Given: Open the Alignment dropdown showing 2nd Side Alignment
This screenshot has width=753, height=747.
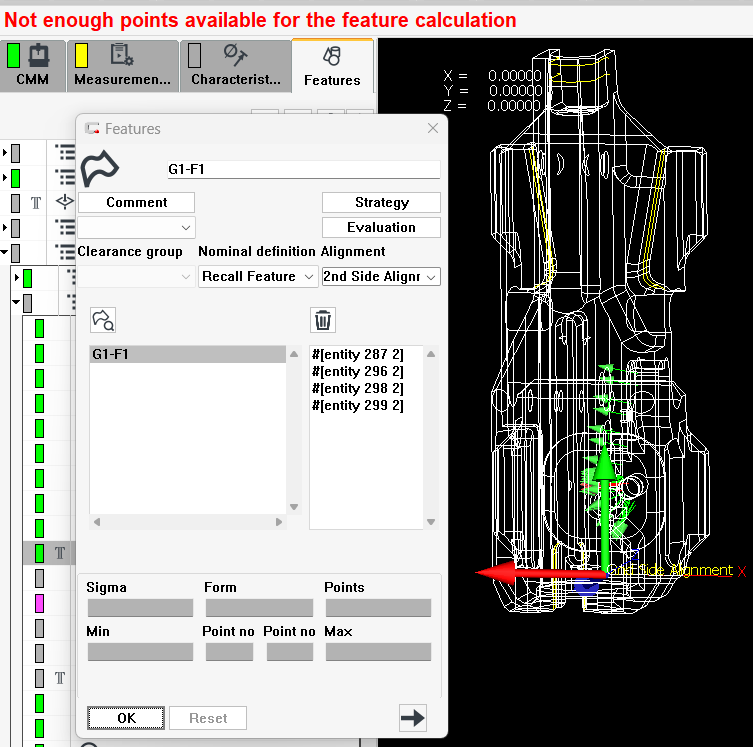Looking at the screenshot, I should click(381, 276).
